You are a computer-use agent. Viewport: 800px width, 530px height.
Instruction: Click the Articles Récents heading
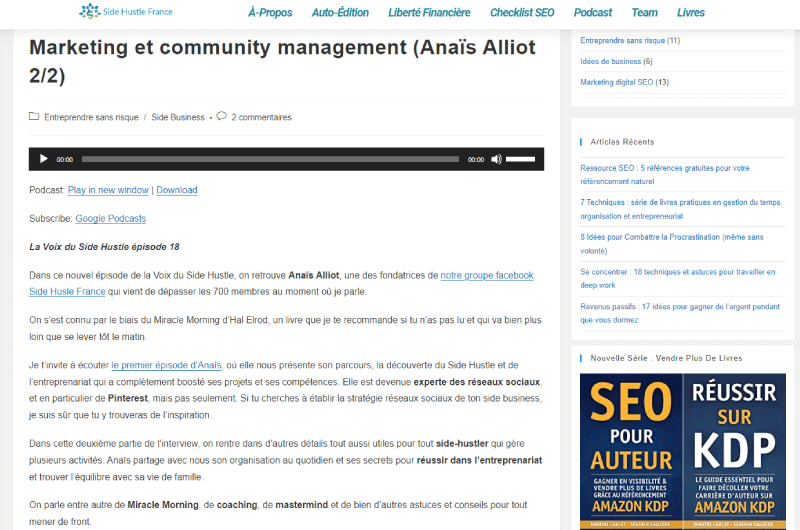(x=622, y=142)
